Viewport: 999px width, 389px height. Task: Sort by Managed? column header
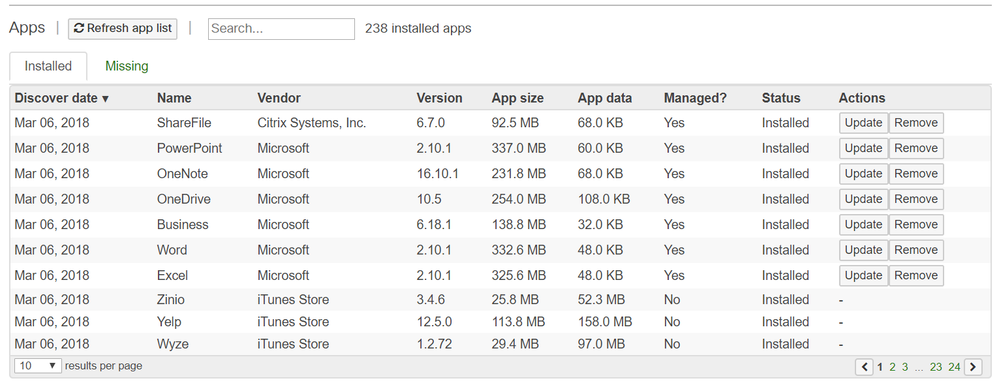pos(695,98)
